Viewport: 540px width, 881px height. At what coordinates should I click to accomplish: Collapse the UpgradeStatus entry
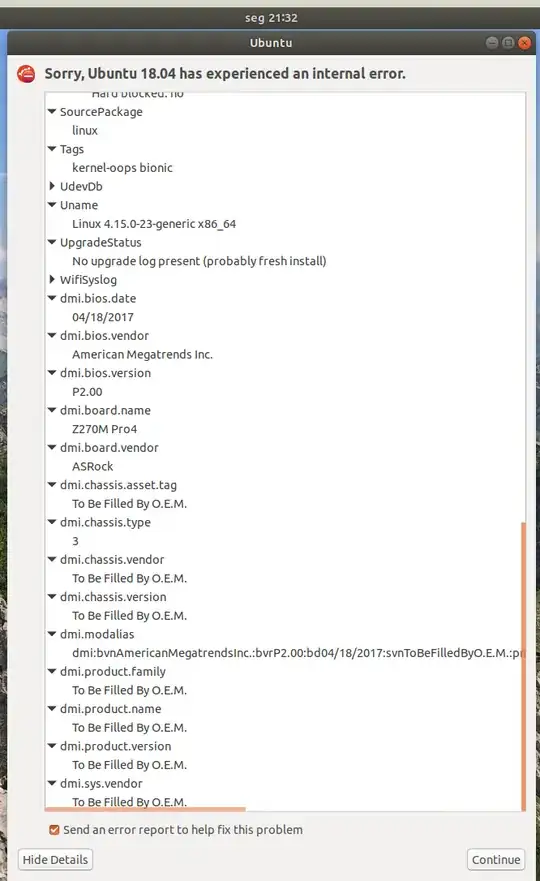(52, 242)
